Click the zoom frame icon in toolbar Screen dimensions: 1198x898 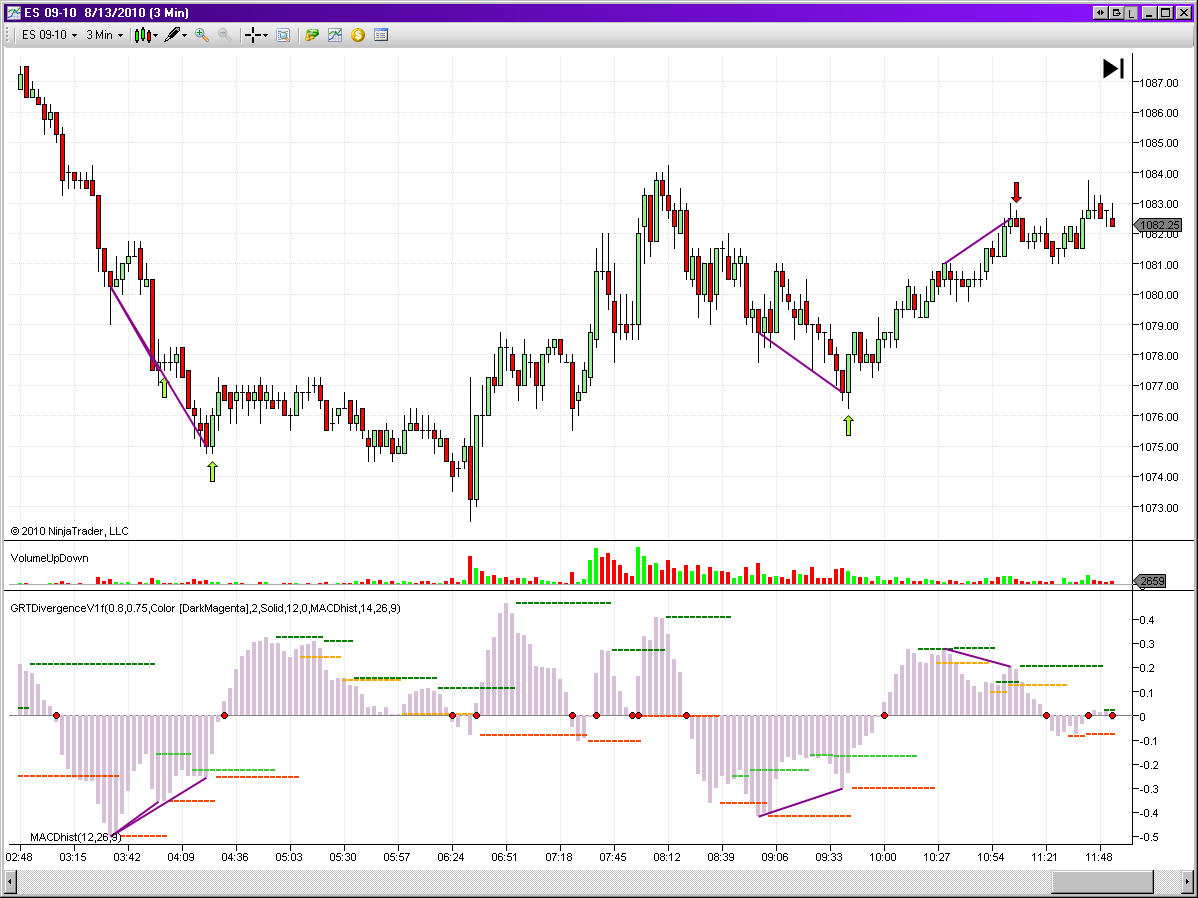pyautogui.click(x=283, y=35)
